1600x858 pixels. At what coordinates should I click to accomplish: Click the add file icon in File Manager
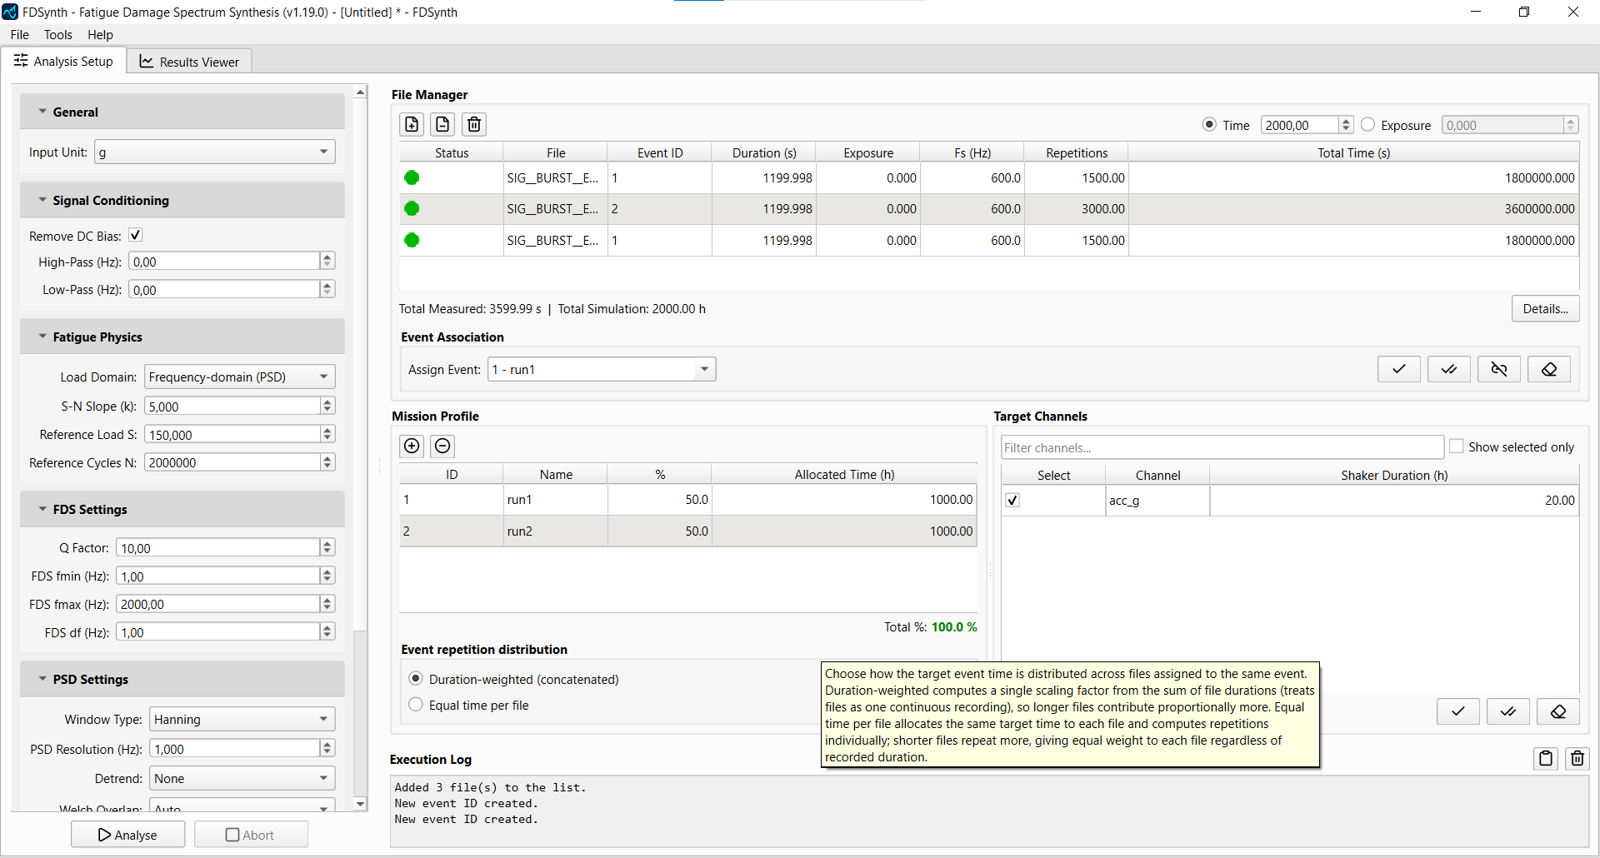[411, 124]
